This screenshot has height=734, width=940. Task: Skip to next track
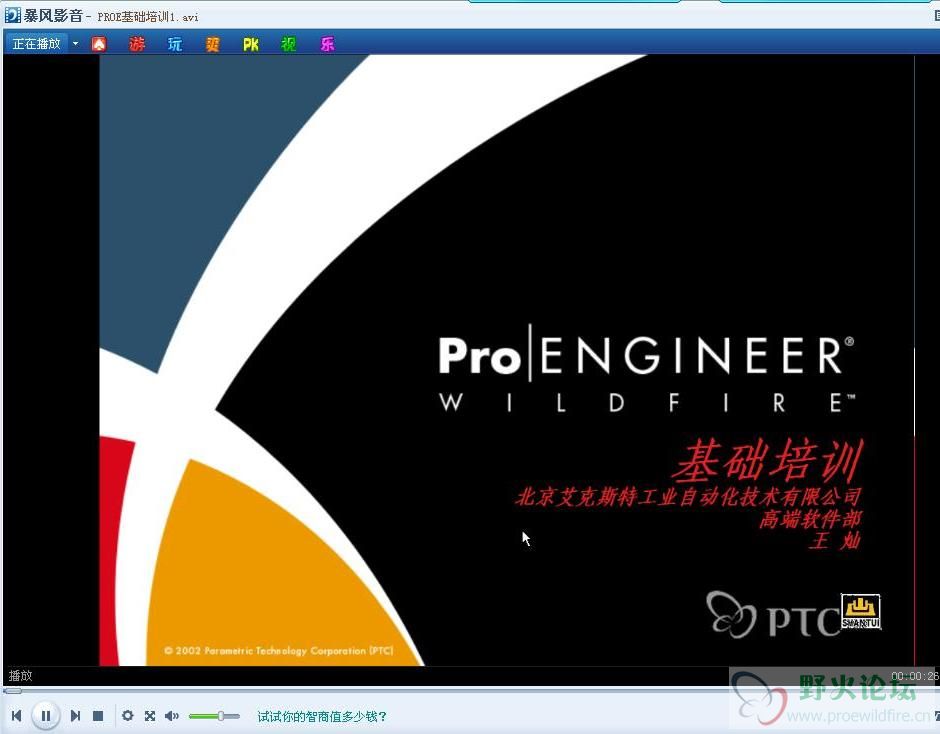point(75,715)
